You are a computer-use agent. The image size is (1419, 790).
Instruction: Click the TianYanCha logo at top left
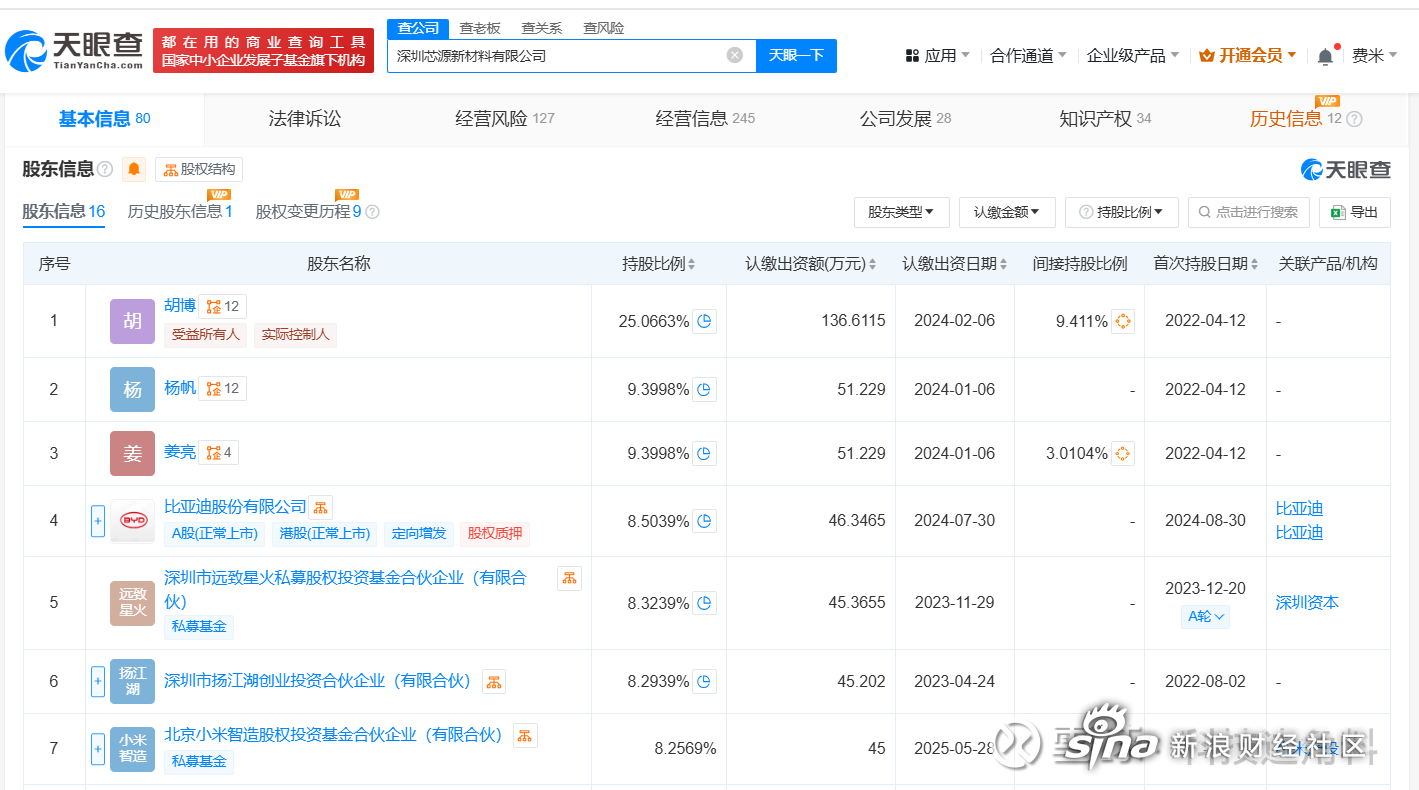click(x=74, y=50)
